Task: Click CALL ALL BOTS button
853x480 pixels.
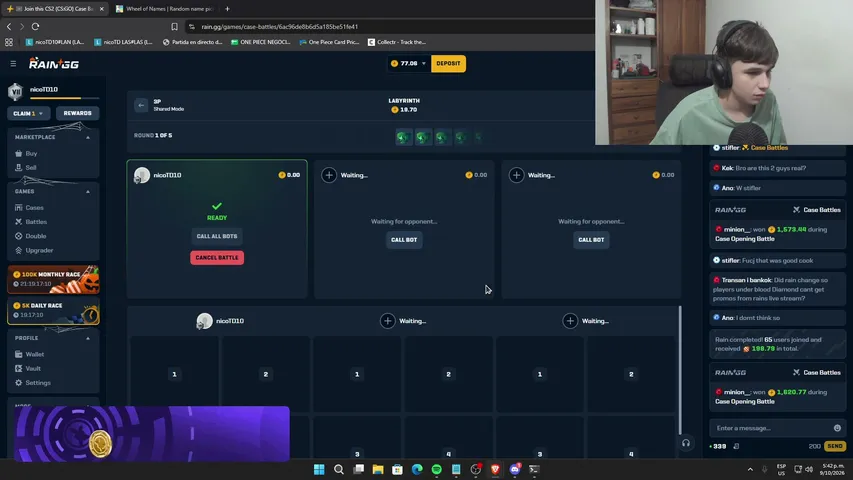Action: pyautogui.click(x=217, y=236)
